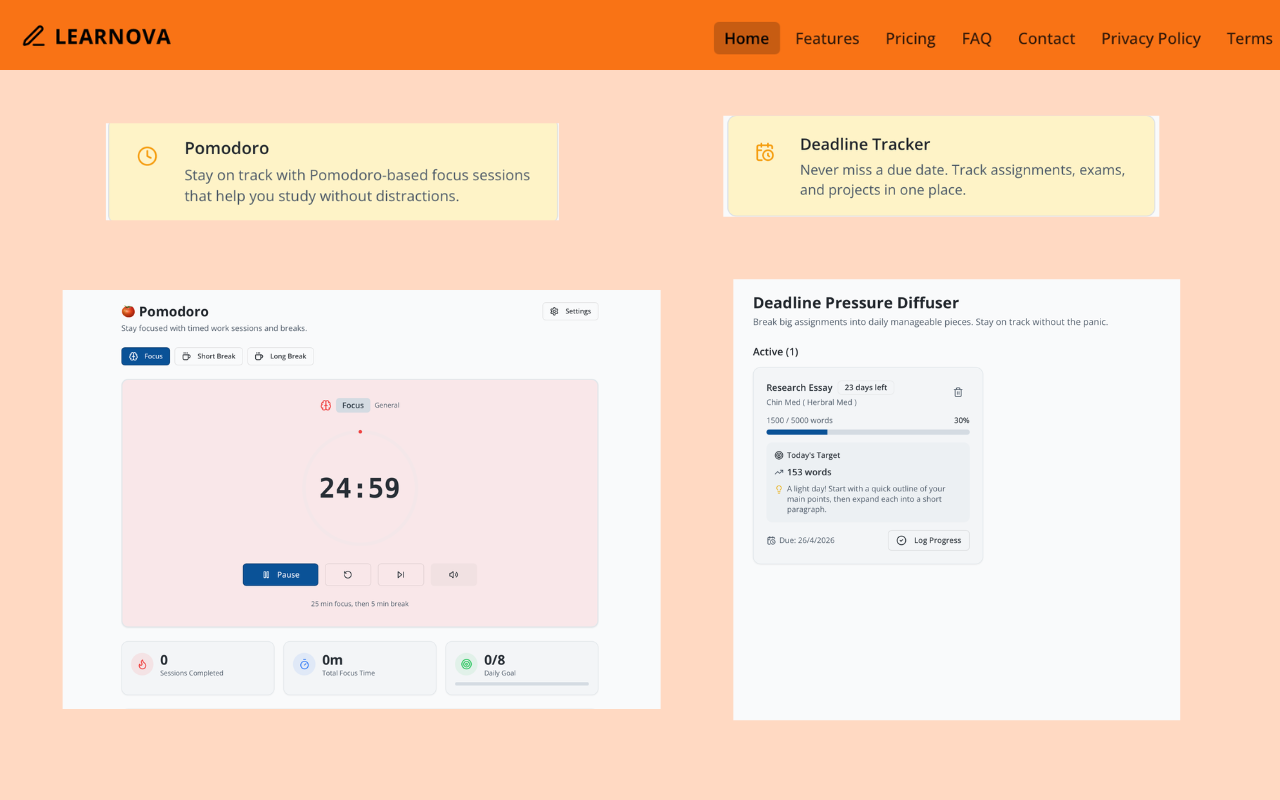The image size is (1280, 800).
Task: Click the calendar icon beside Due: 26/4/2026
Action: pyautogui.click(x=771, y=540)
